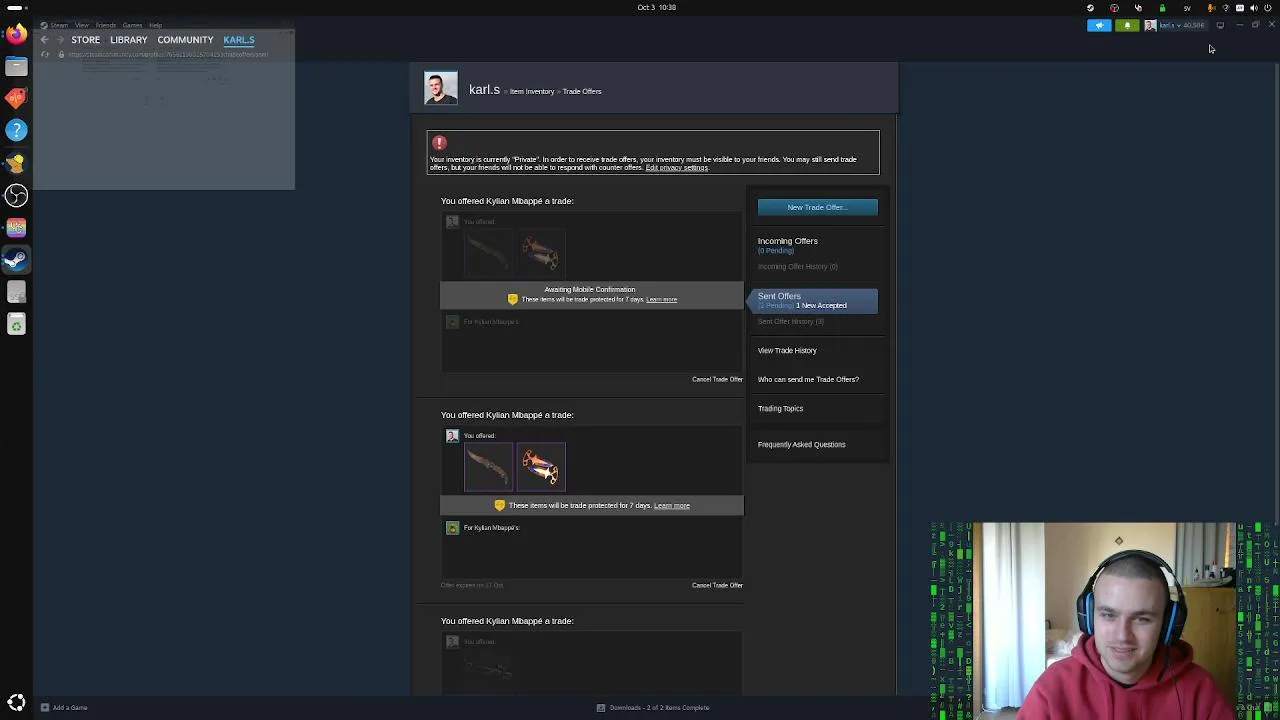Open Item Inventory breadcrumb link
1280x720 pixels.
(532, 92)
